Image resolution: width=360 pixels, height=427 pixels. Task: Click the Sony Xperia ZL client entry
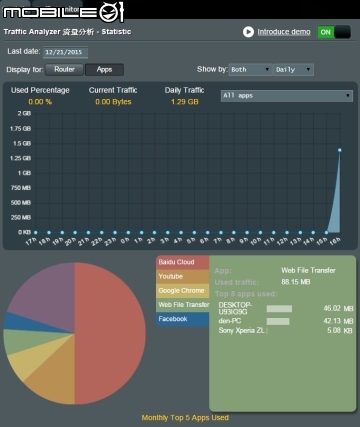pos(241,330)
